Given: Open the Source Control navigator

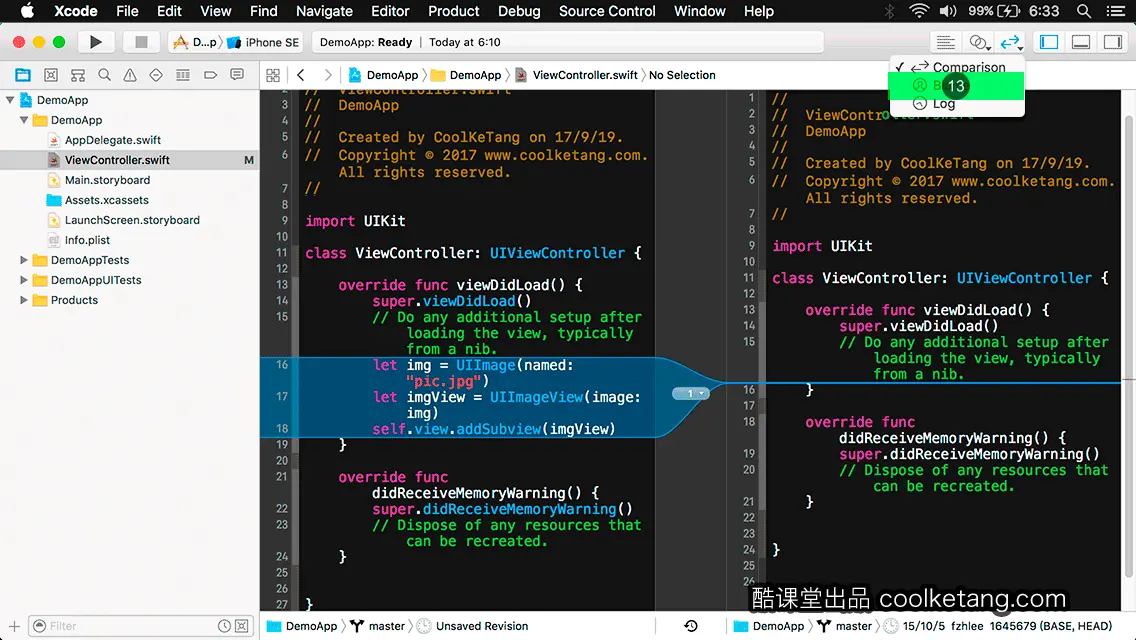Looking at the screenshot, I should click(x=51, y=75).
